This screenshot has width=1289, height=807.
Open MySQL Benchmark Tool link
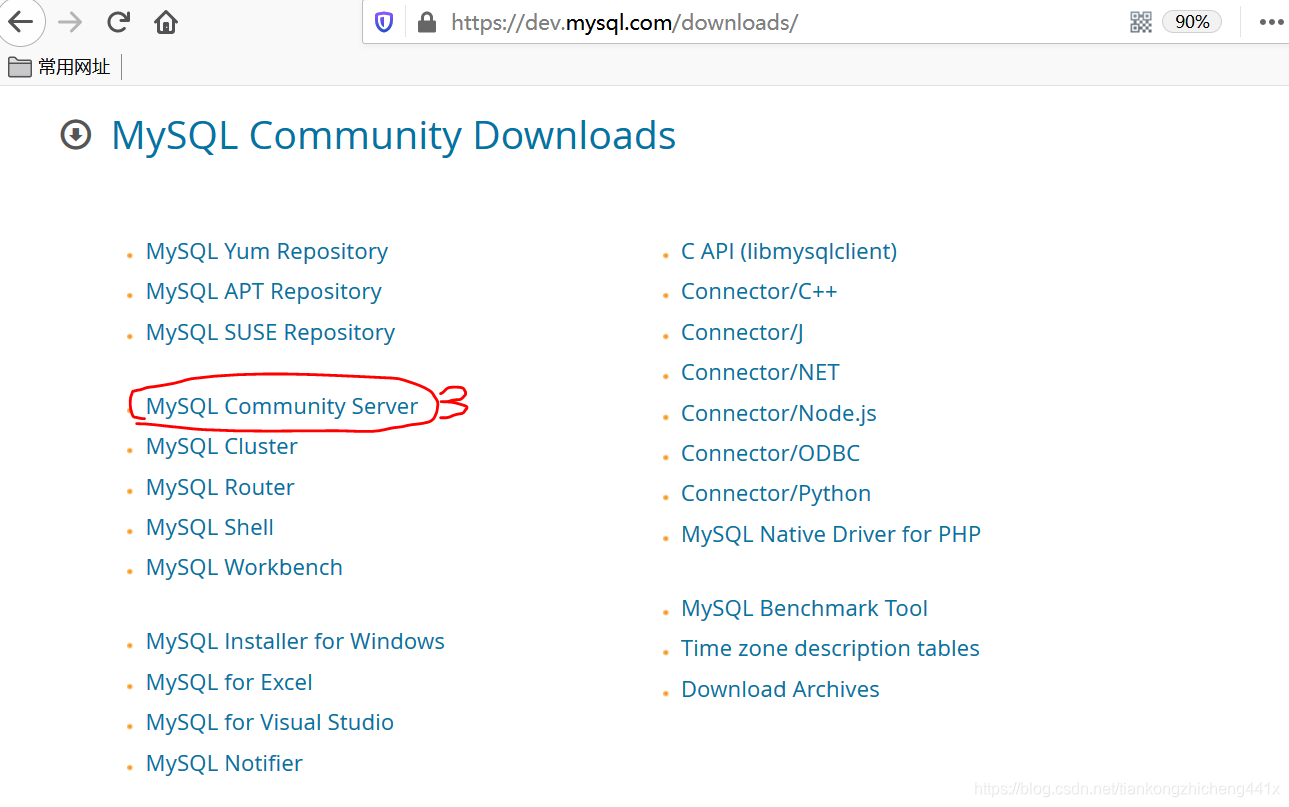pos(804,608)
